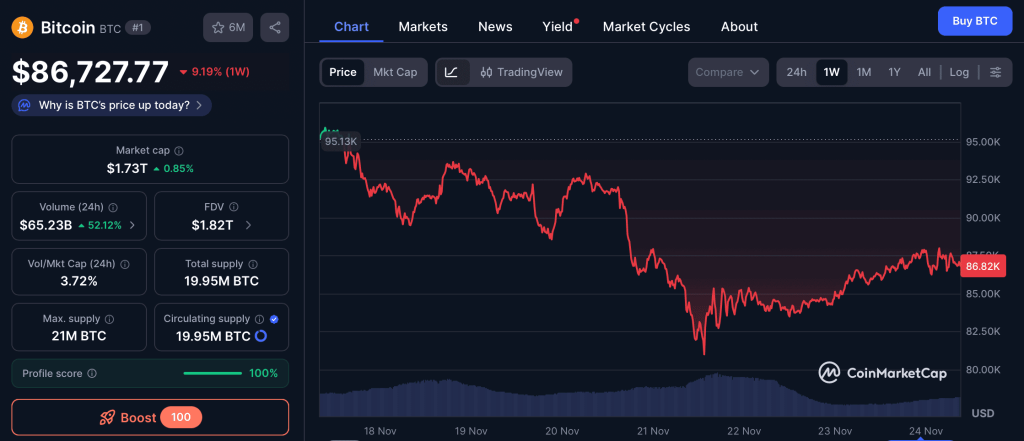Select the line chart type icon
The image size is (1024, 441).
(x=452, y=72)
